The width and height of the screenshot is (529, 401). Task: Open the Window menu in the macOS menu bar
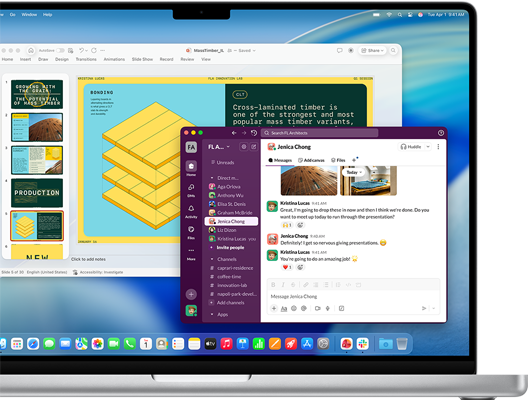pos(29,15)
